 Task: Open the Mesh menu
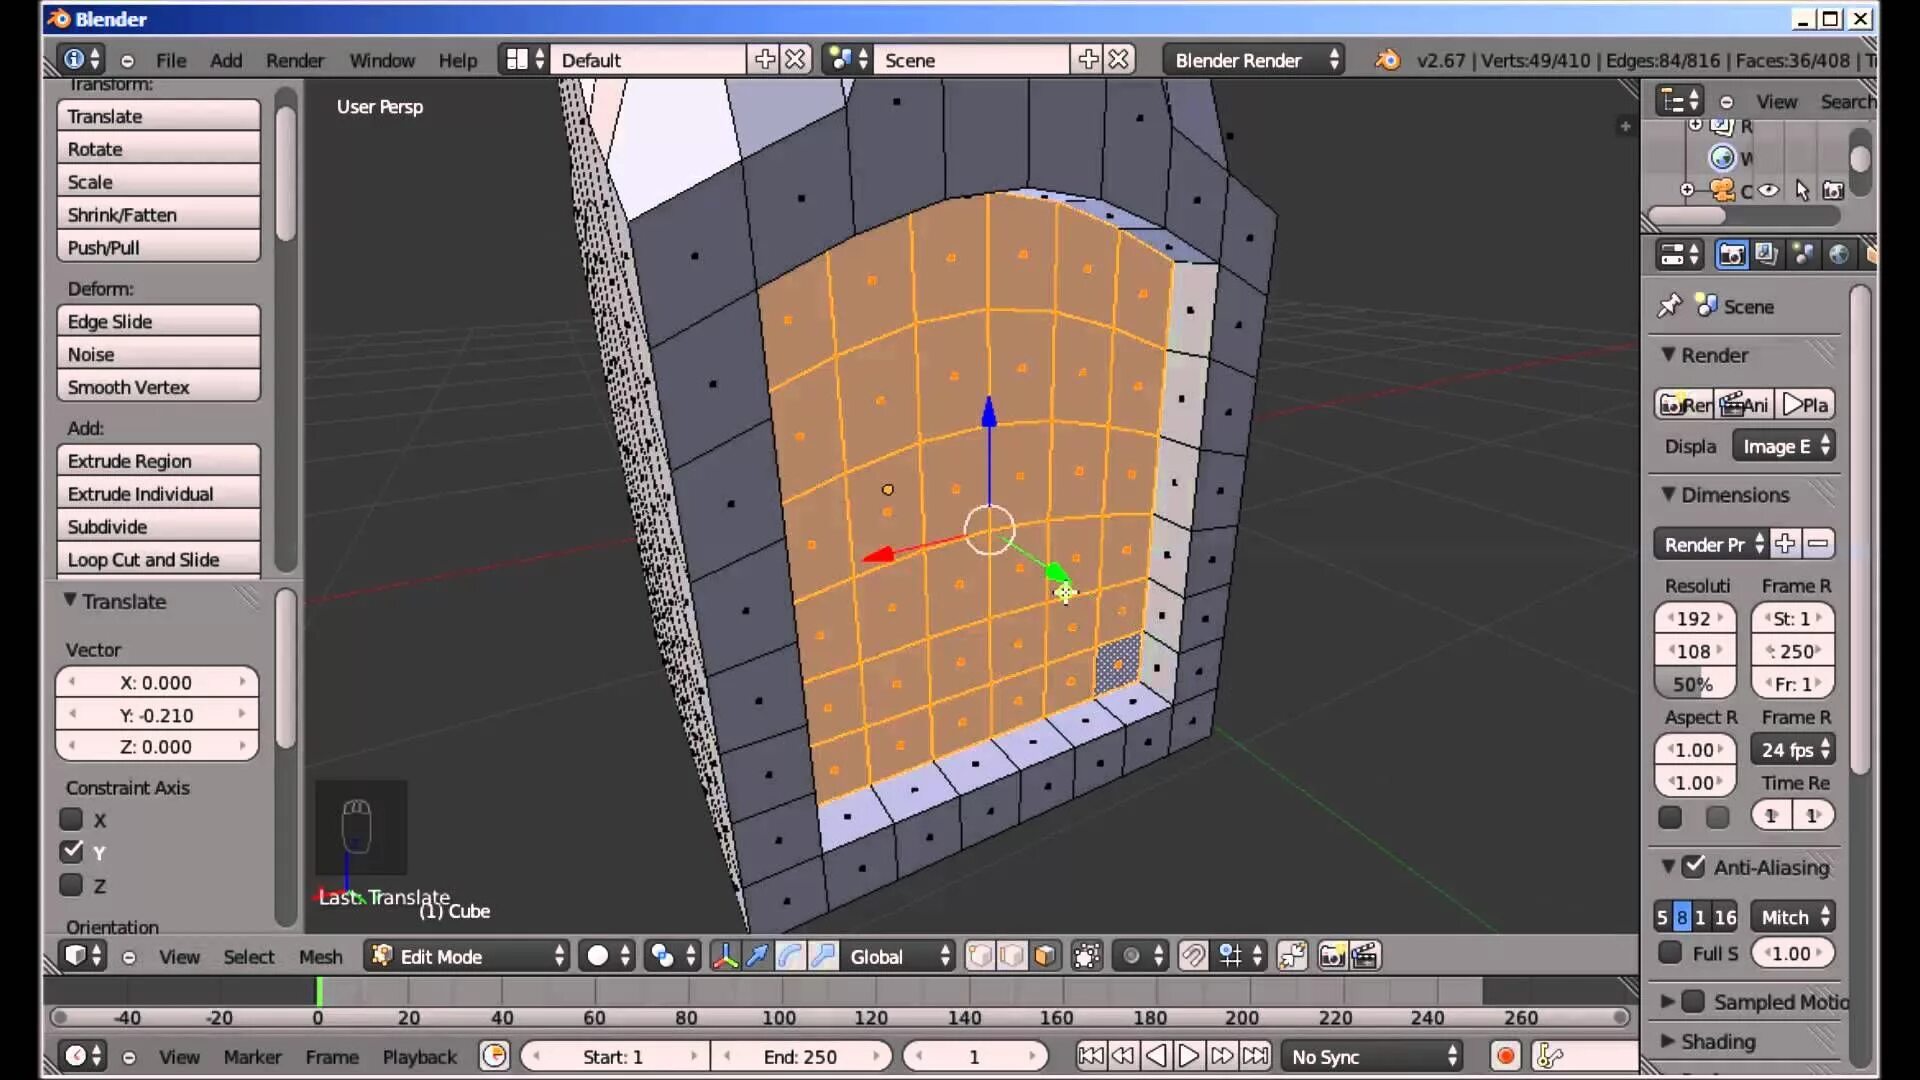[320, 957]
